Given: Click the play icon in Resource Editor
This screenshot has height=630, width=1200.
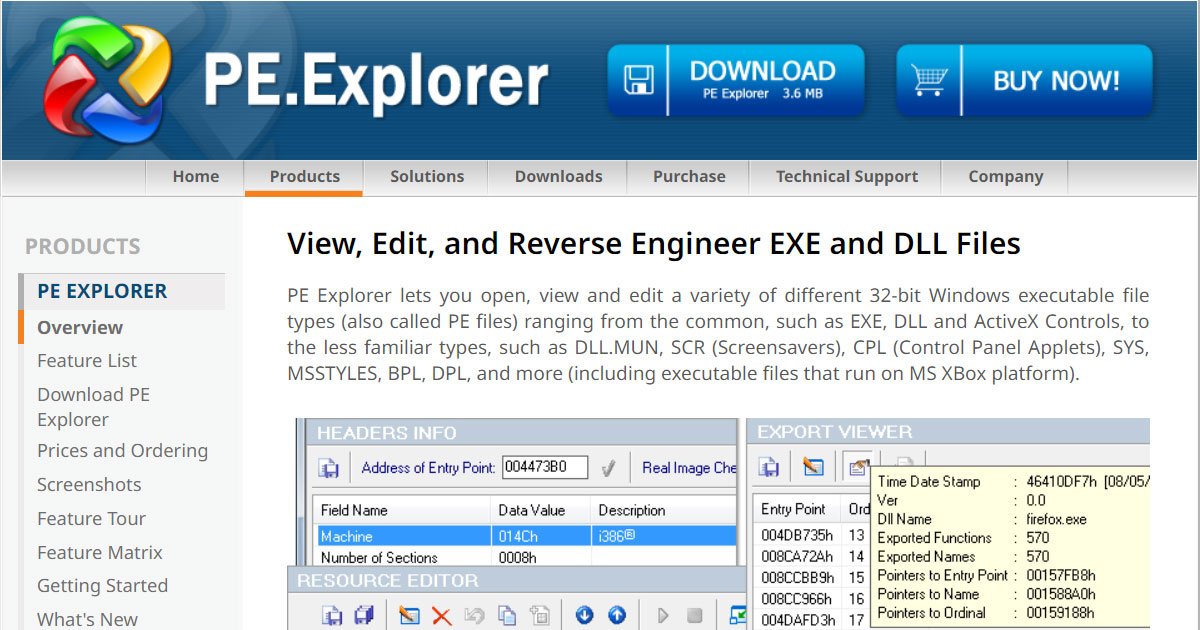Looking at the screenshot, I should click(x=662, y=615).
